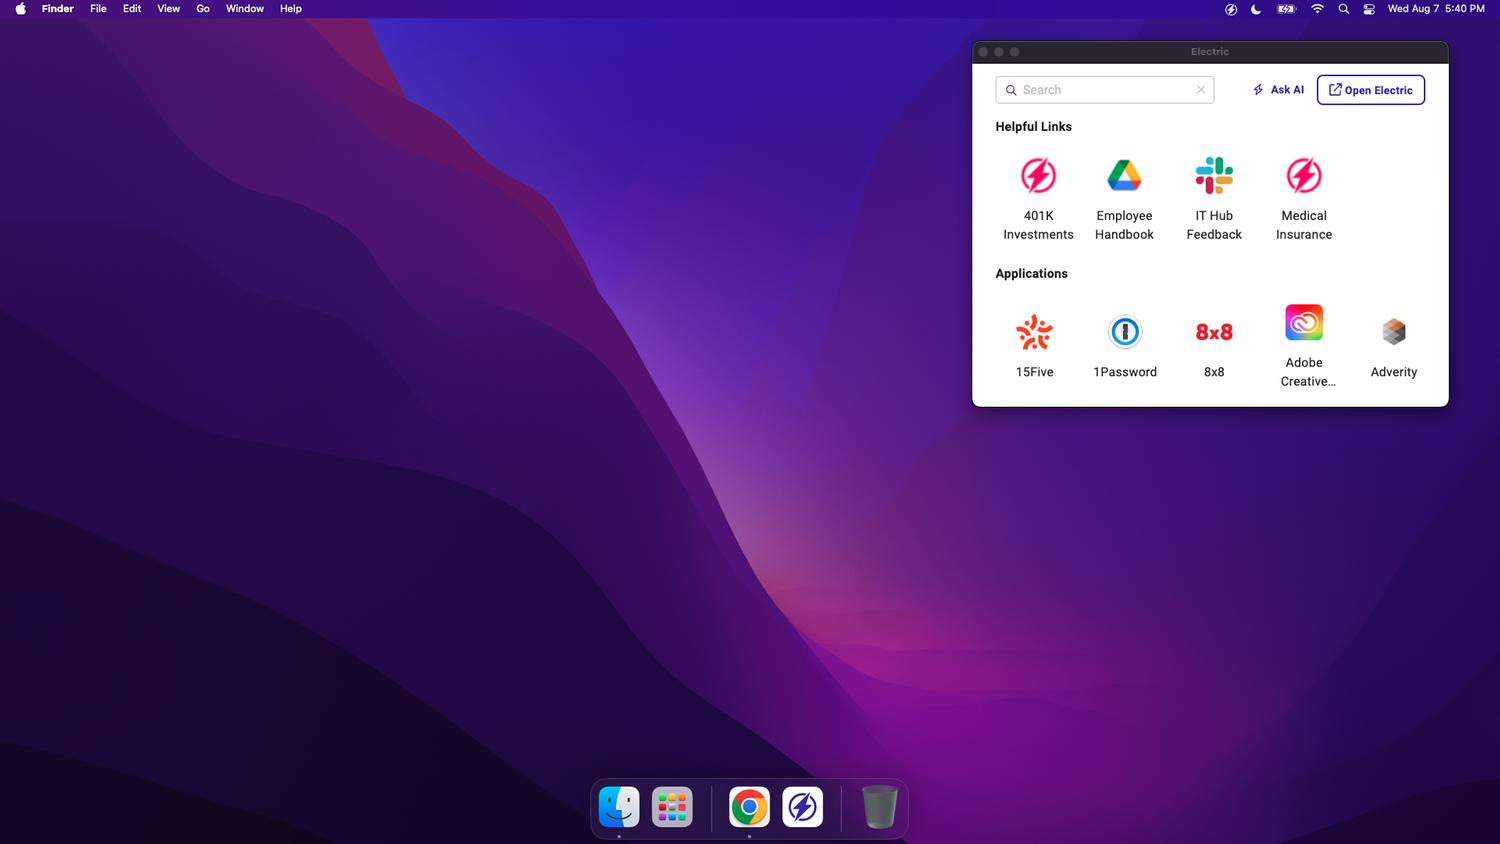
Task: Open the File menu
Action: point(98,9)
